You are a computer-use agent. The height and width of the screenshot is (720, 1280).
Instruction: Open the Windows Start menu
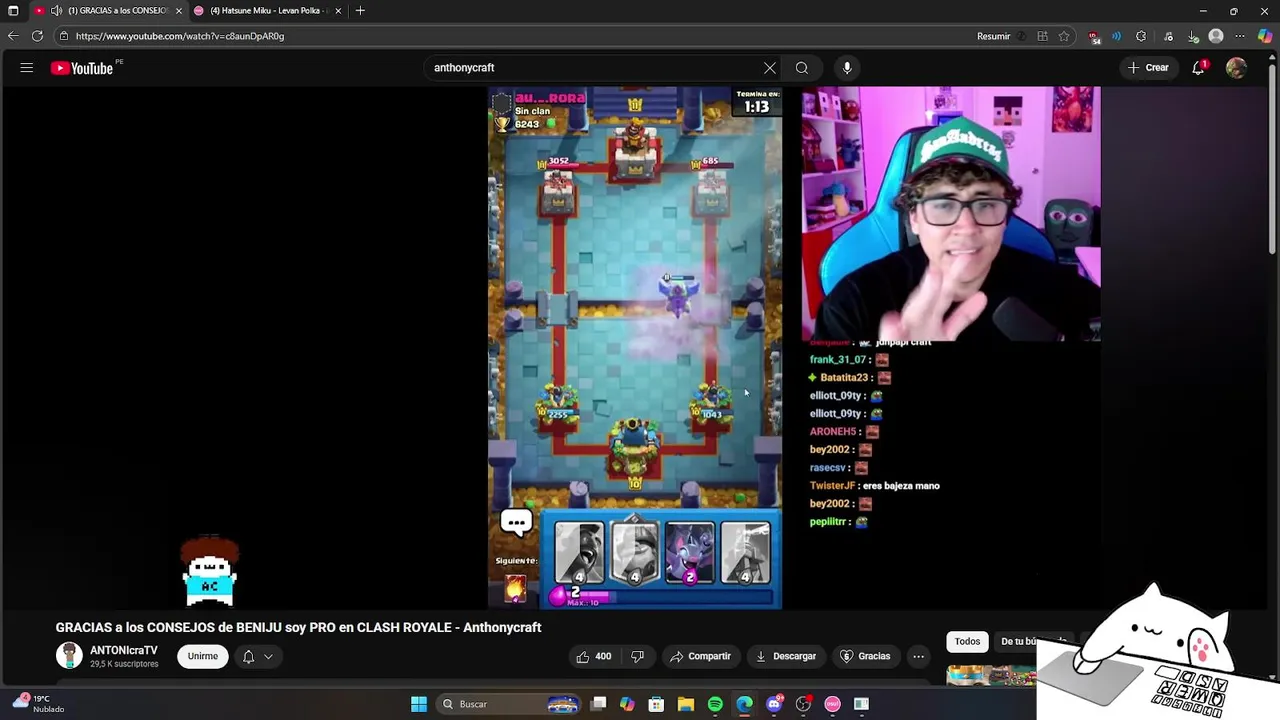(x=419, y=704)
